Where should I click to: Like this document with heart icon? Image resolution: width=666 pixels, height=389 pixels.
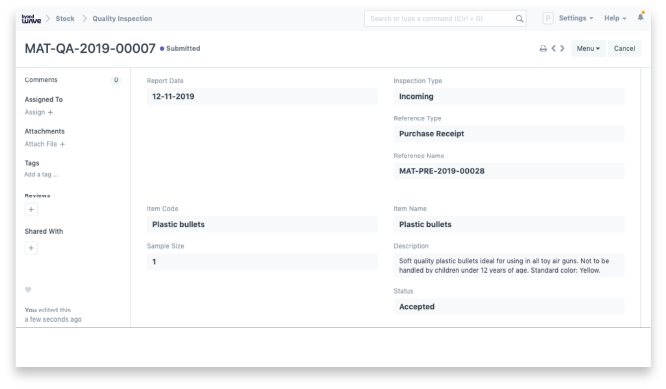[28, 290]
